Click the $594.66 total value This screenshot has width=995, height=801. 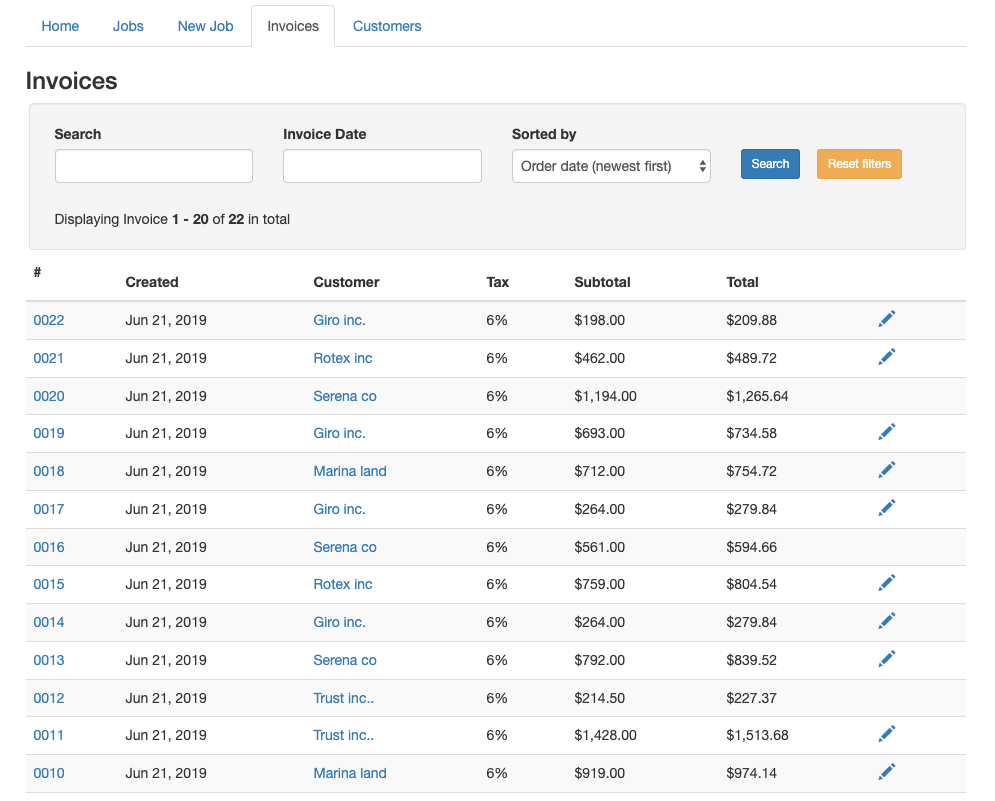pos(751,547)
